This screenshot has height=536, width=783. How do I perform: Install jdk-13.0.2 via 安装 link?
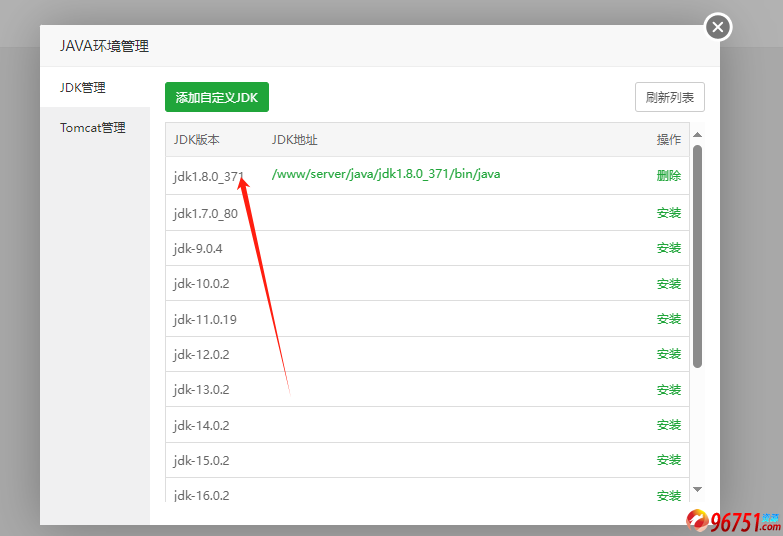point(669,390)
